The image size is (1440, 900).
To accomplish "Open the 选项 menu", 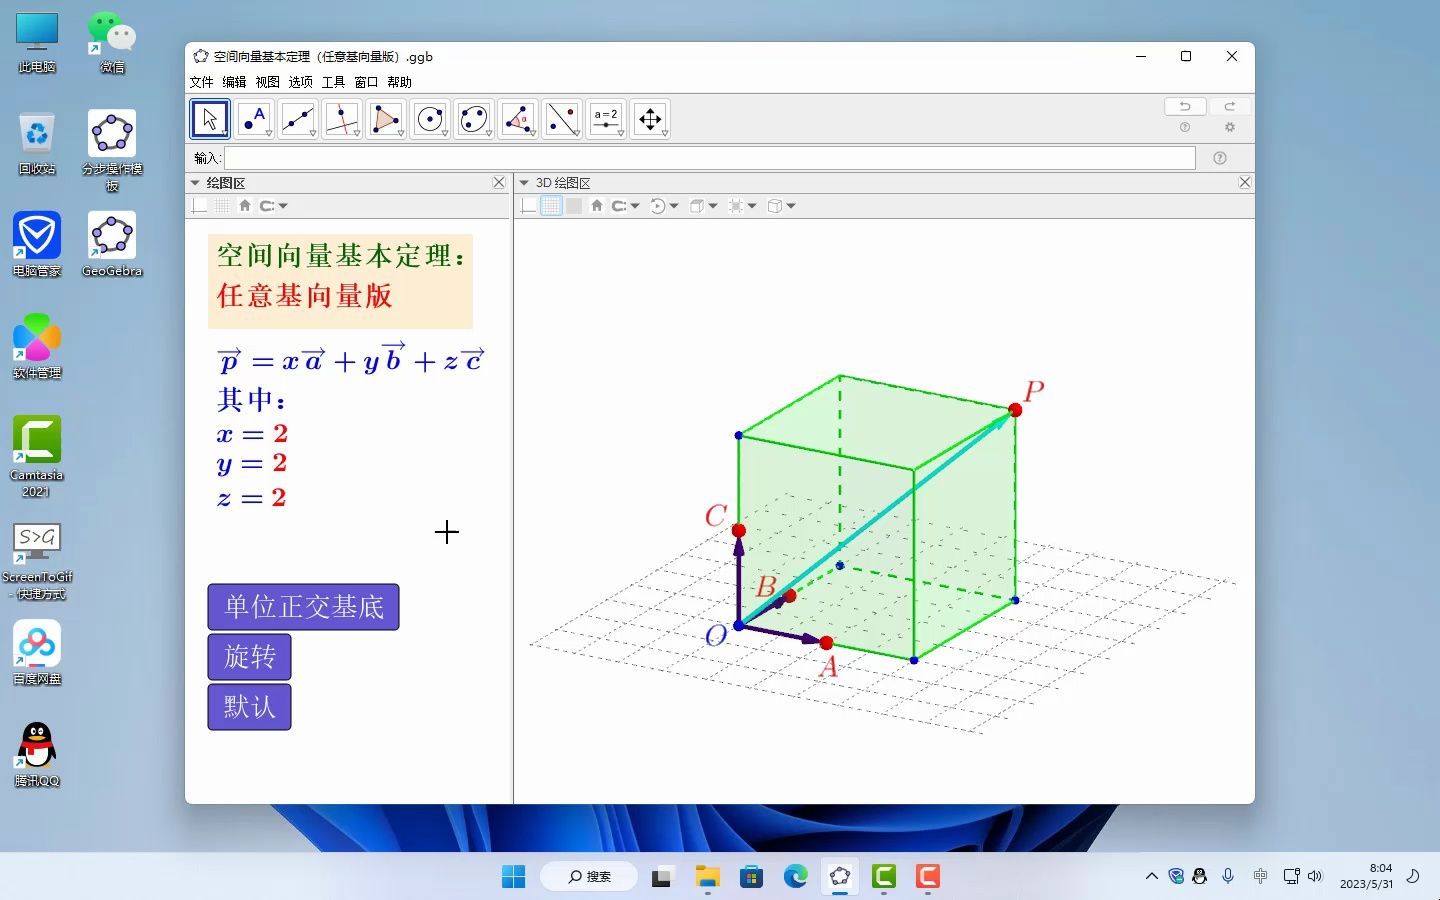I will [300, 82].
